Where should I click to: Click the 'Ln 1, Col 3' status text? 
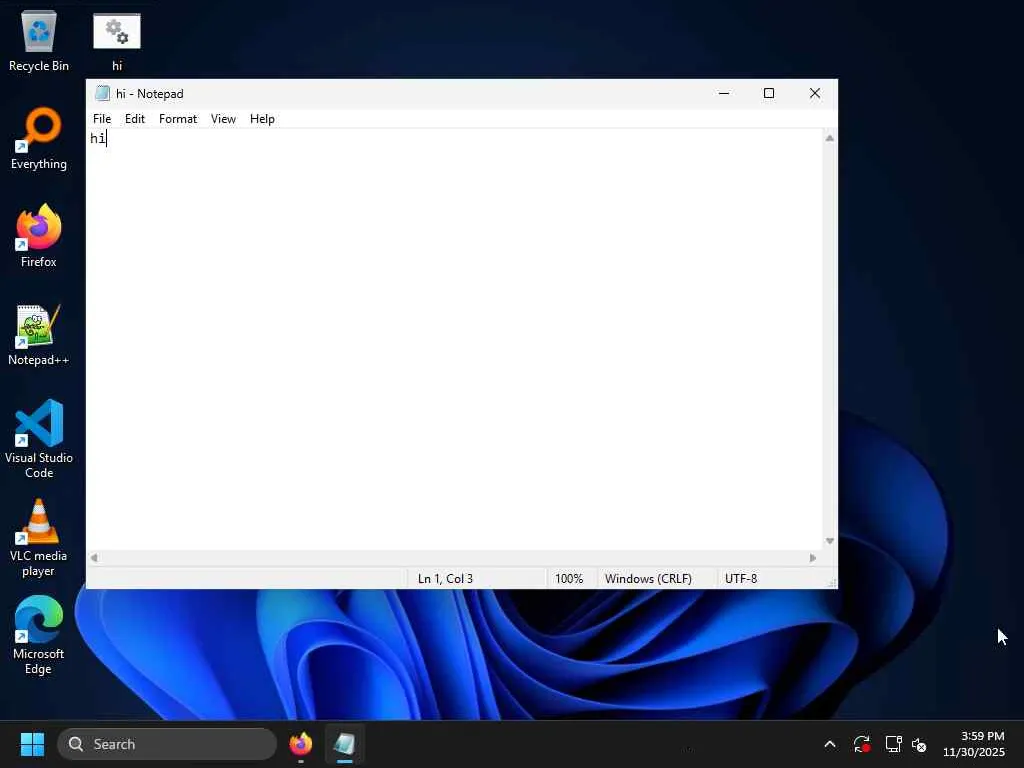pyautogui.click(x=445, y=579)
